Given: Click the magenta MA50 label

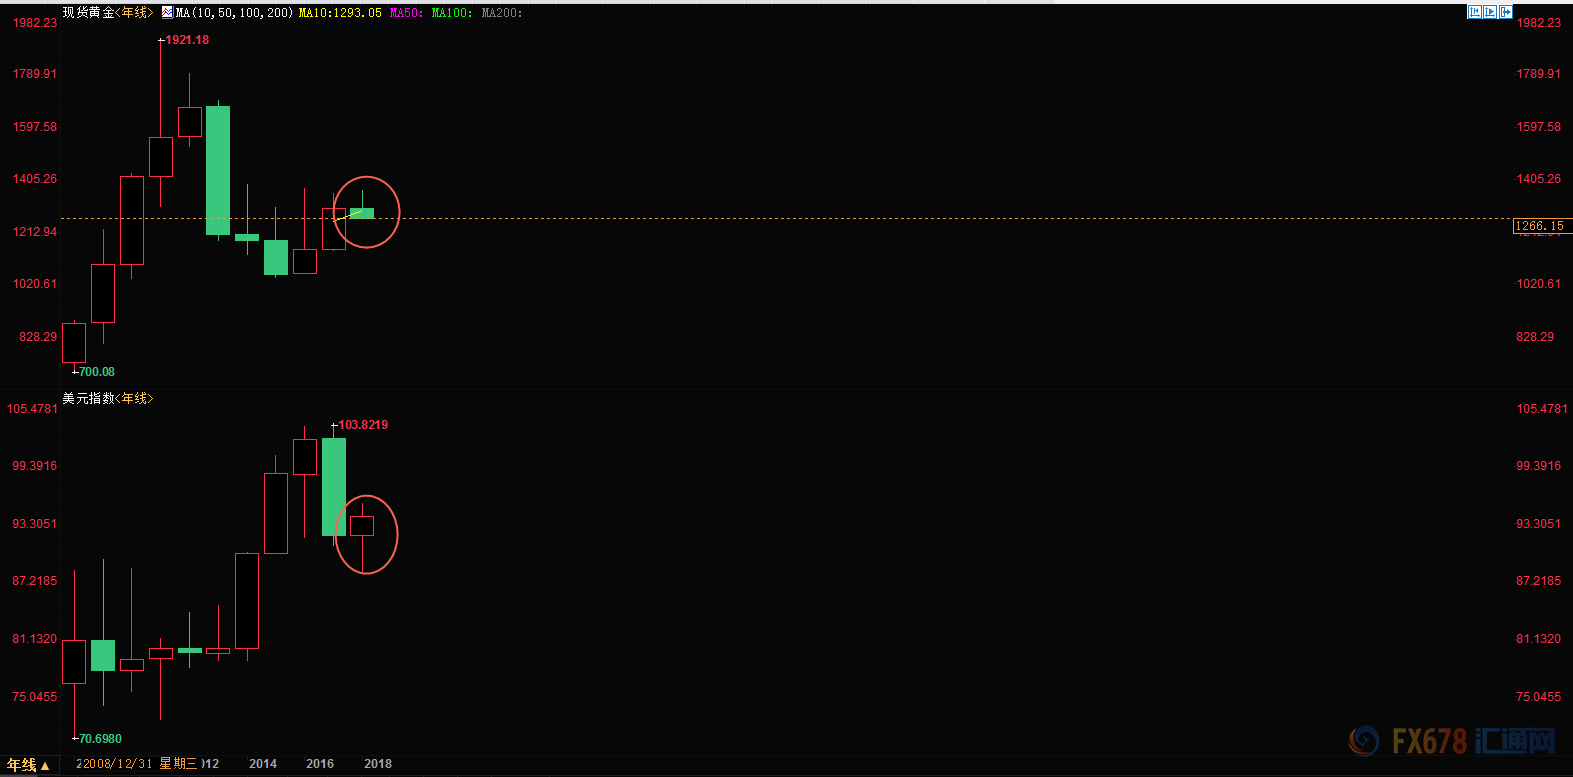Looking at the screenshot, I should [405, 13].
